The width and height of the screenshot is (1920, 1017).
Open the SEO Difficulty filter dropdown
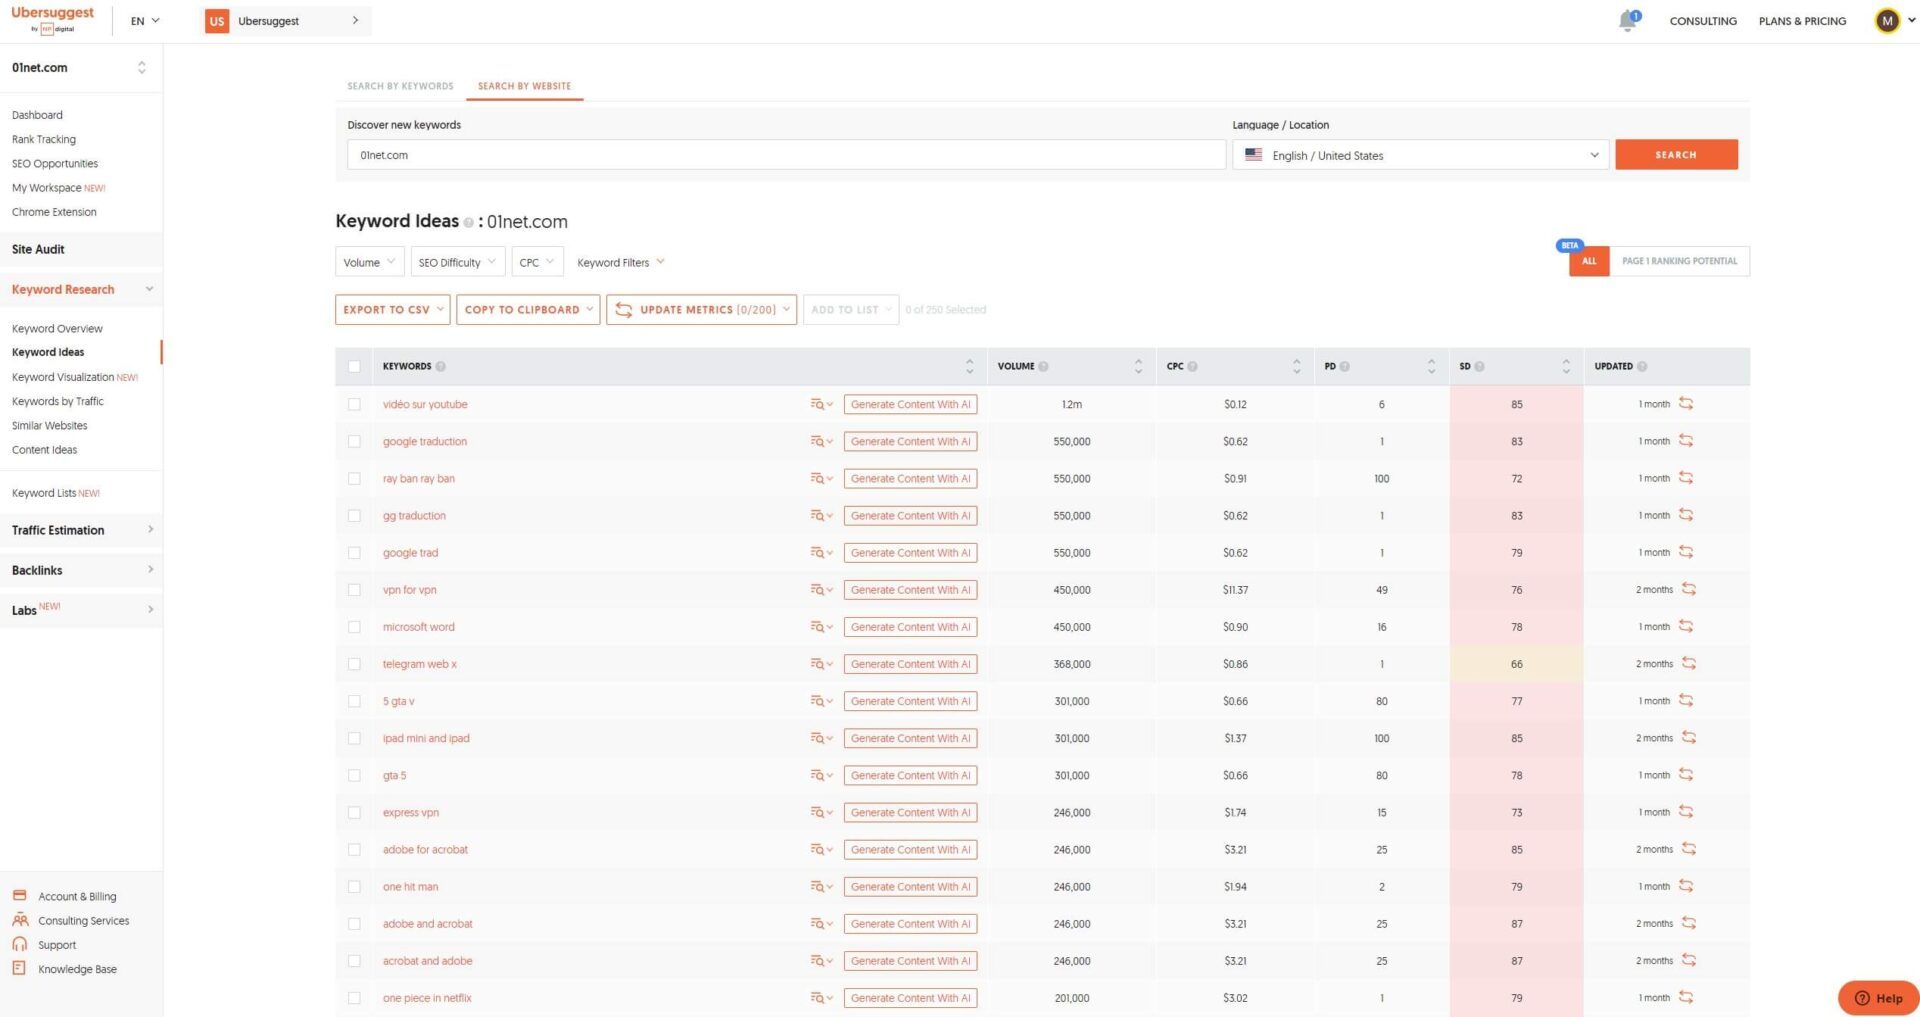pyautogui.click(x=457, y=262)
